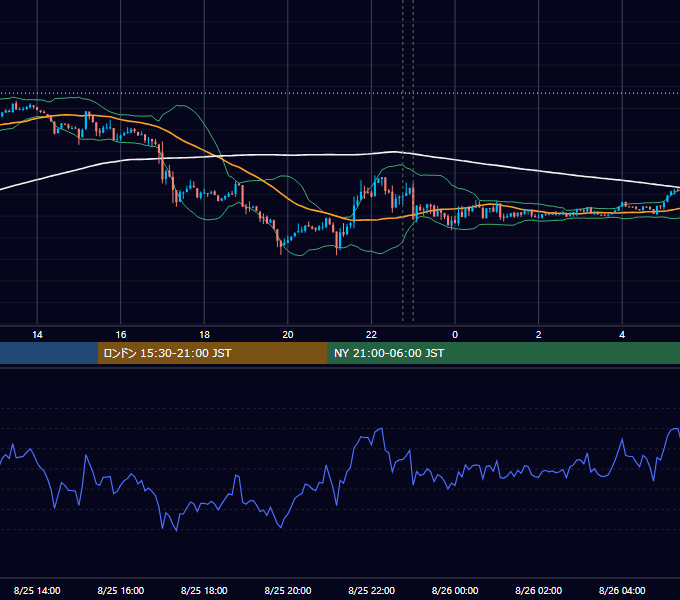680x600 pixels.
Task: Click hour label 2 on chart axis
Action: coord(539,335)
